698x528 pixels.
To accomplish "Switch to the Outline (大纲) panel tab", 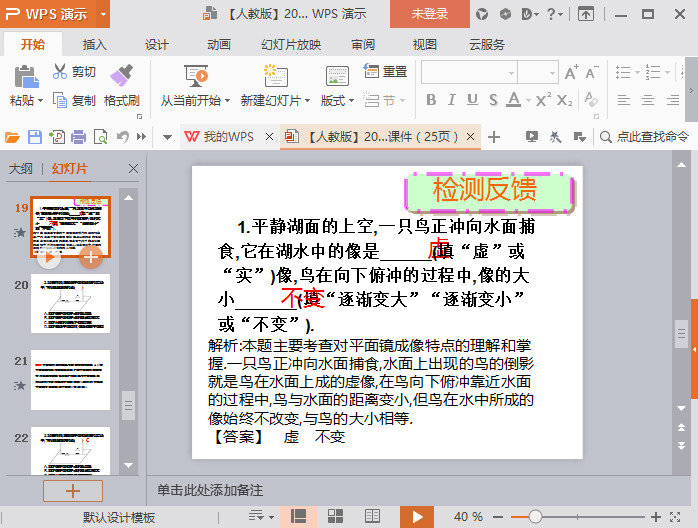I will pos(21,169).
